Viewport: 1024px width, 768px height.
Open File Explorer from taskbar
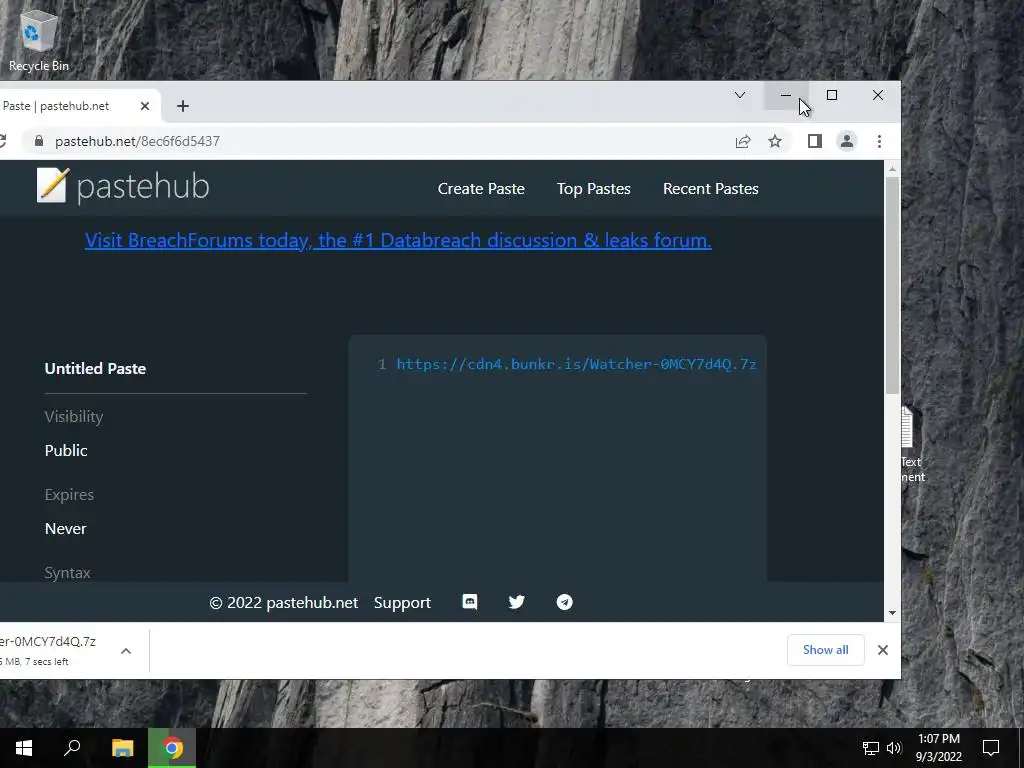tap(122, 748)
